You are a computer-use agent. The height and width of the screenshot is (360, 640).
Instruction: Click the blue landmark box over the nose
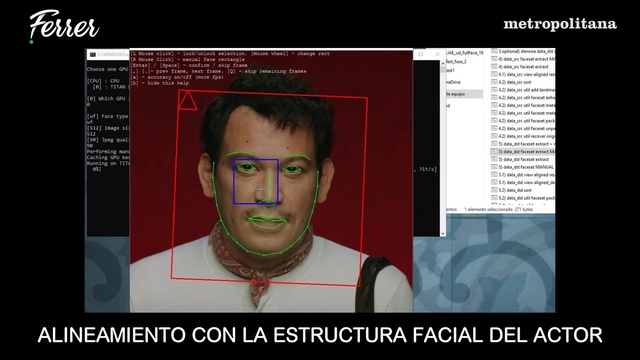(256, 181)
